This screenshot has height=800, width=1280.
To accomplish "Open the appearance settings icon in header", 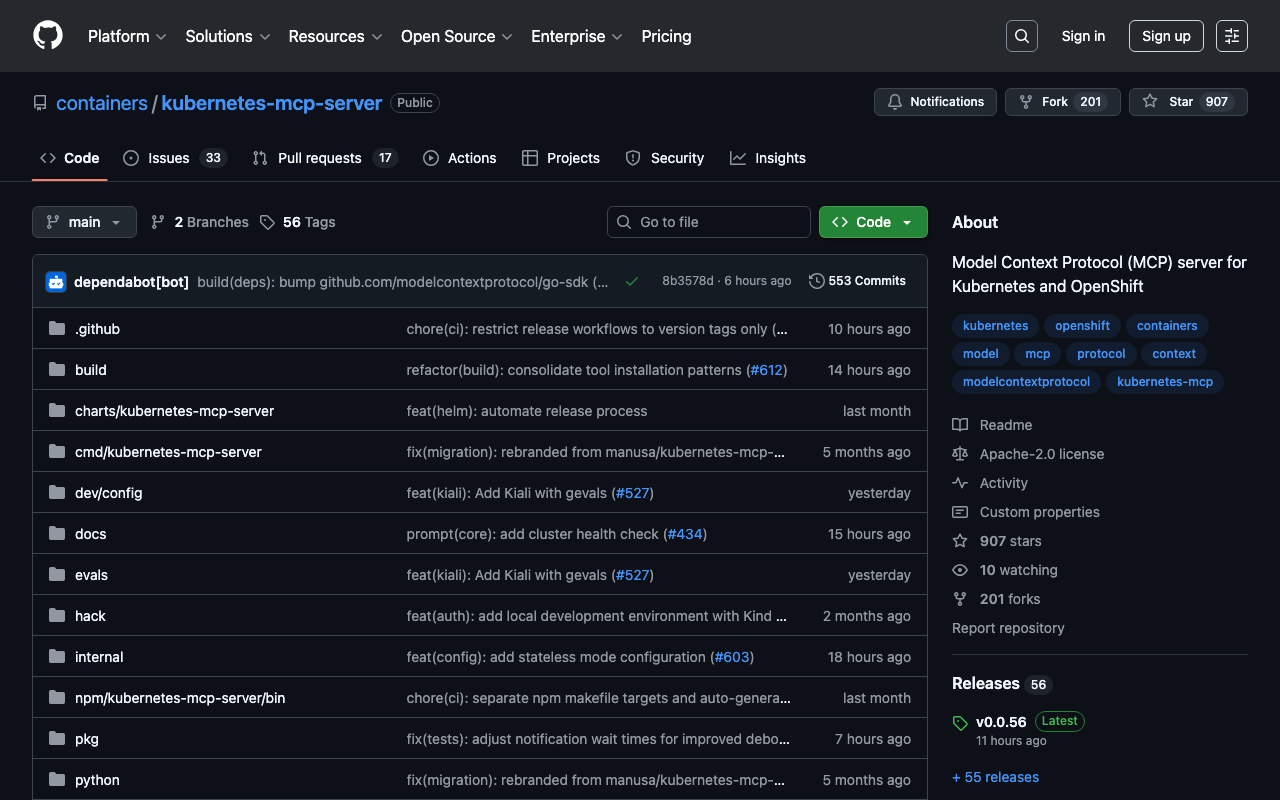I will click(x=1231, y=36).
